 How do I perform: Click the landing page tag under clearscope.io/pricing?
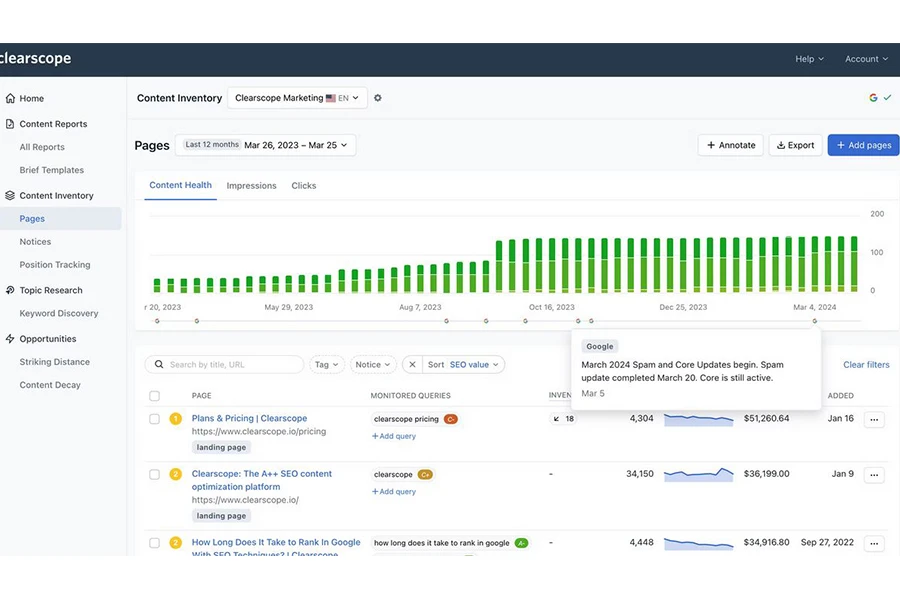tap(221, 447)
